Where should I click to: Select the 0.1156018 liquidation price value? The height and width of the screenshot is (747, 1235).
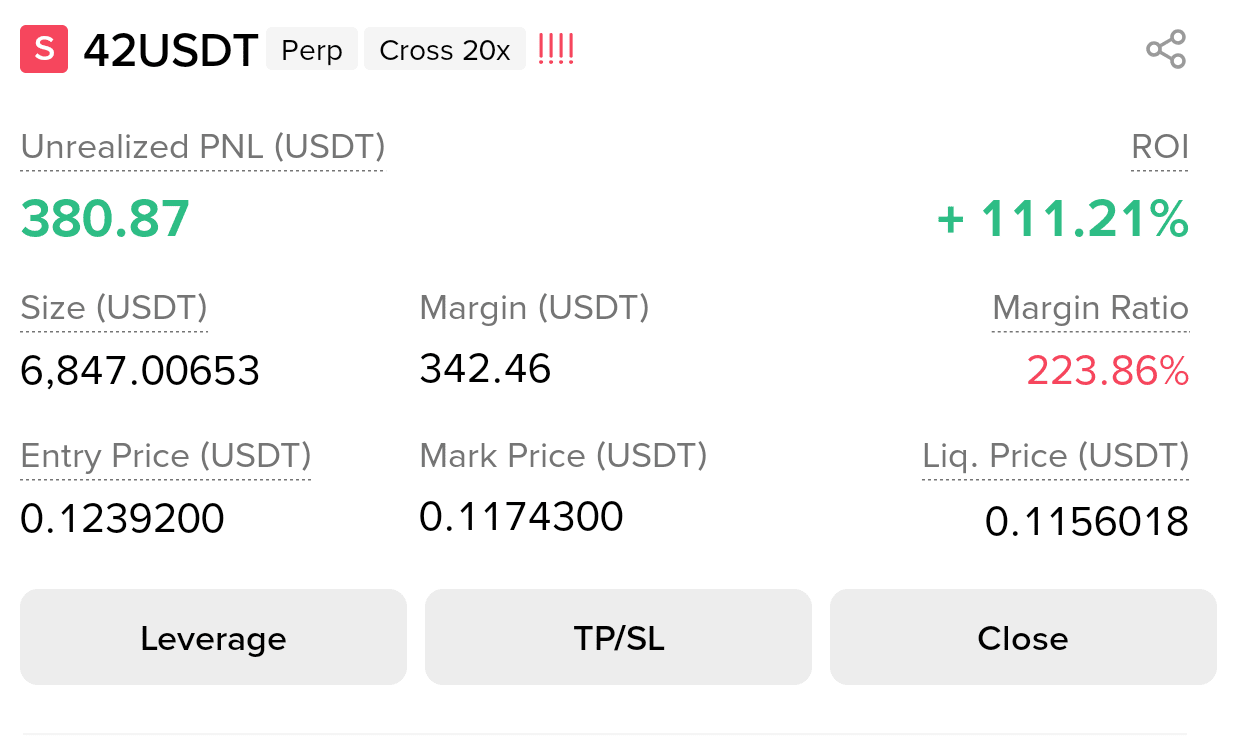[1087, 521]
